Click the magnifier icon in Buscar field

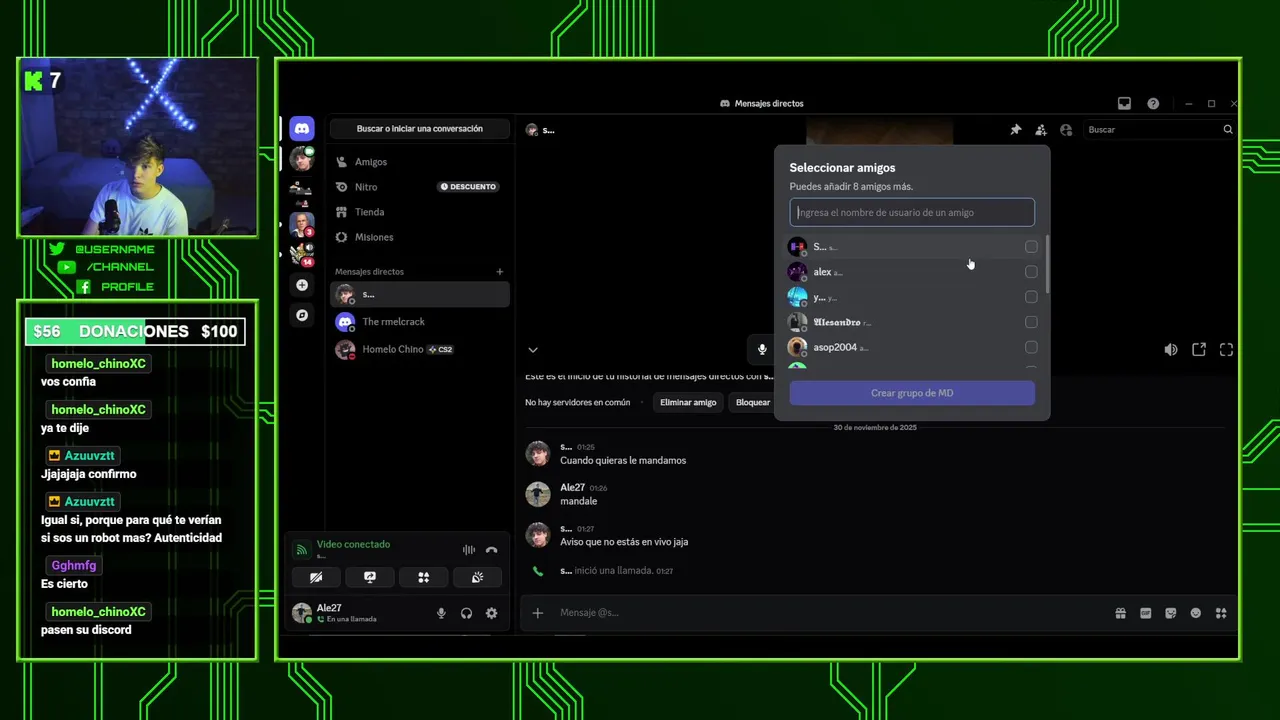pyautogui.click(x=1228, y=130)
